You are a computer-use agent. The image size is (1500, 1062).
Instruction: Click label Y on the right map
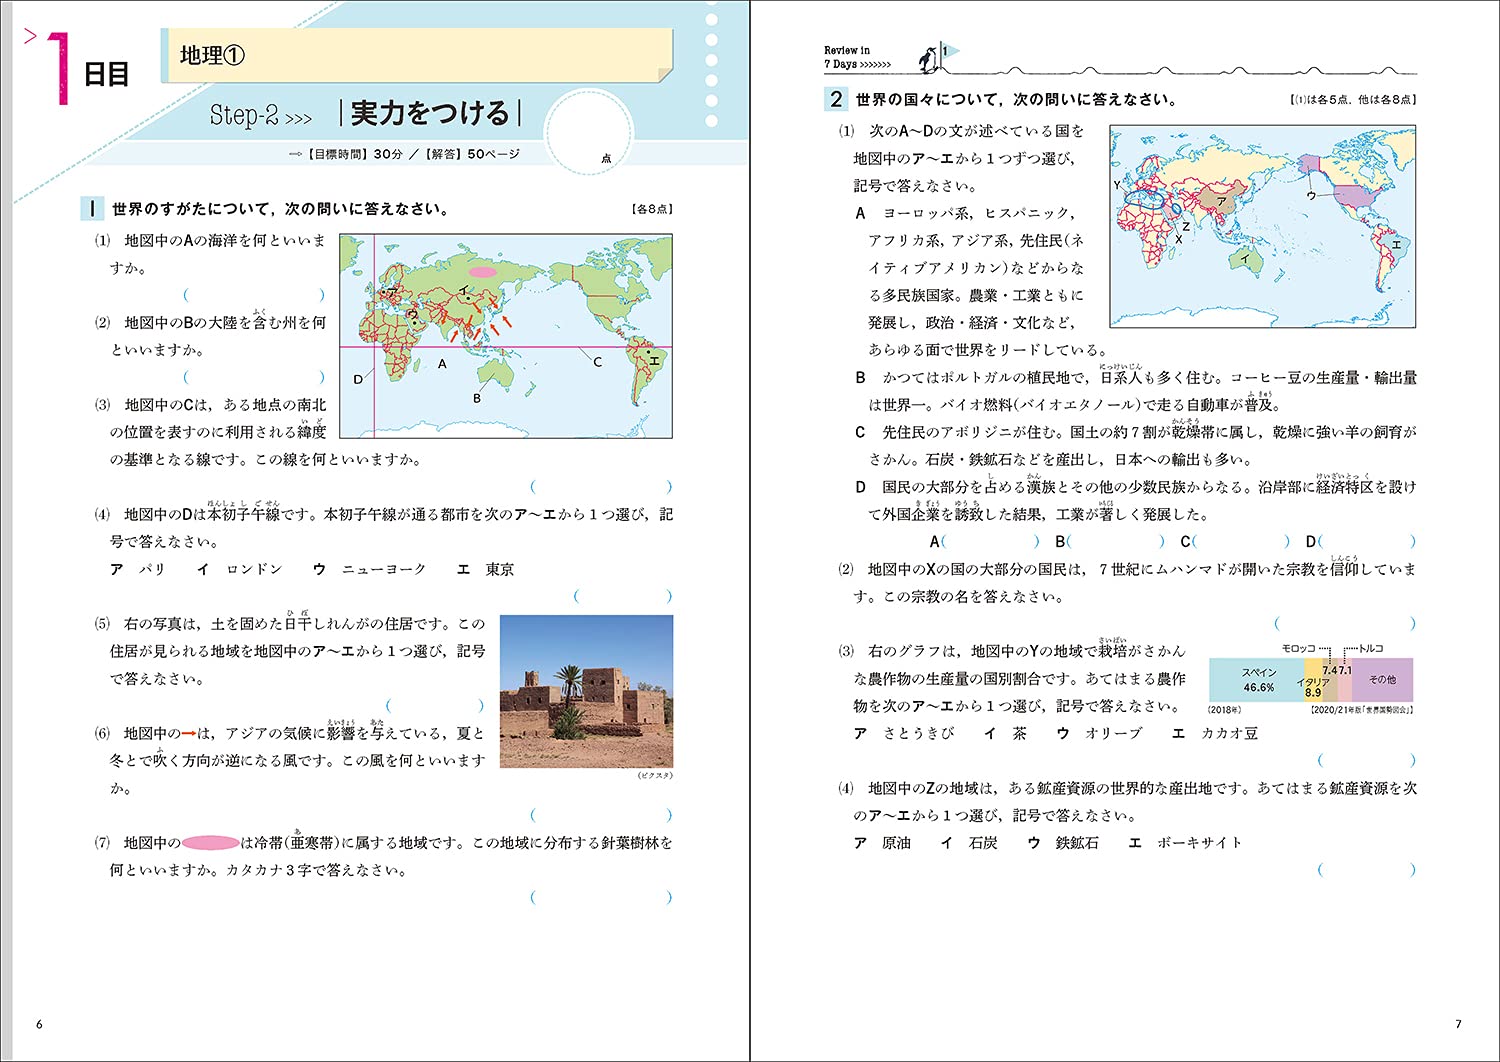[x=1118, y=185]
